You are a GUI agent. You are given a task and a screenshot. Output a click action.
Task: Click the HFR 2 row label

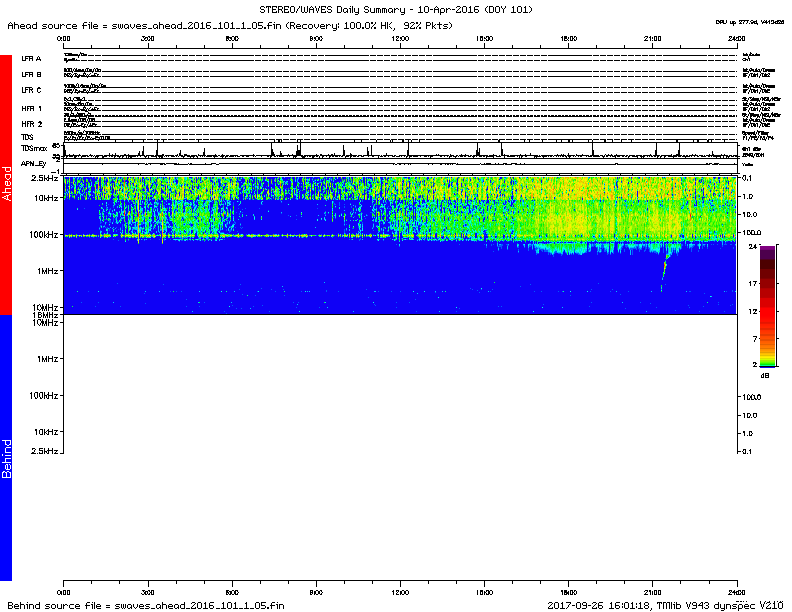coord(32,123)
